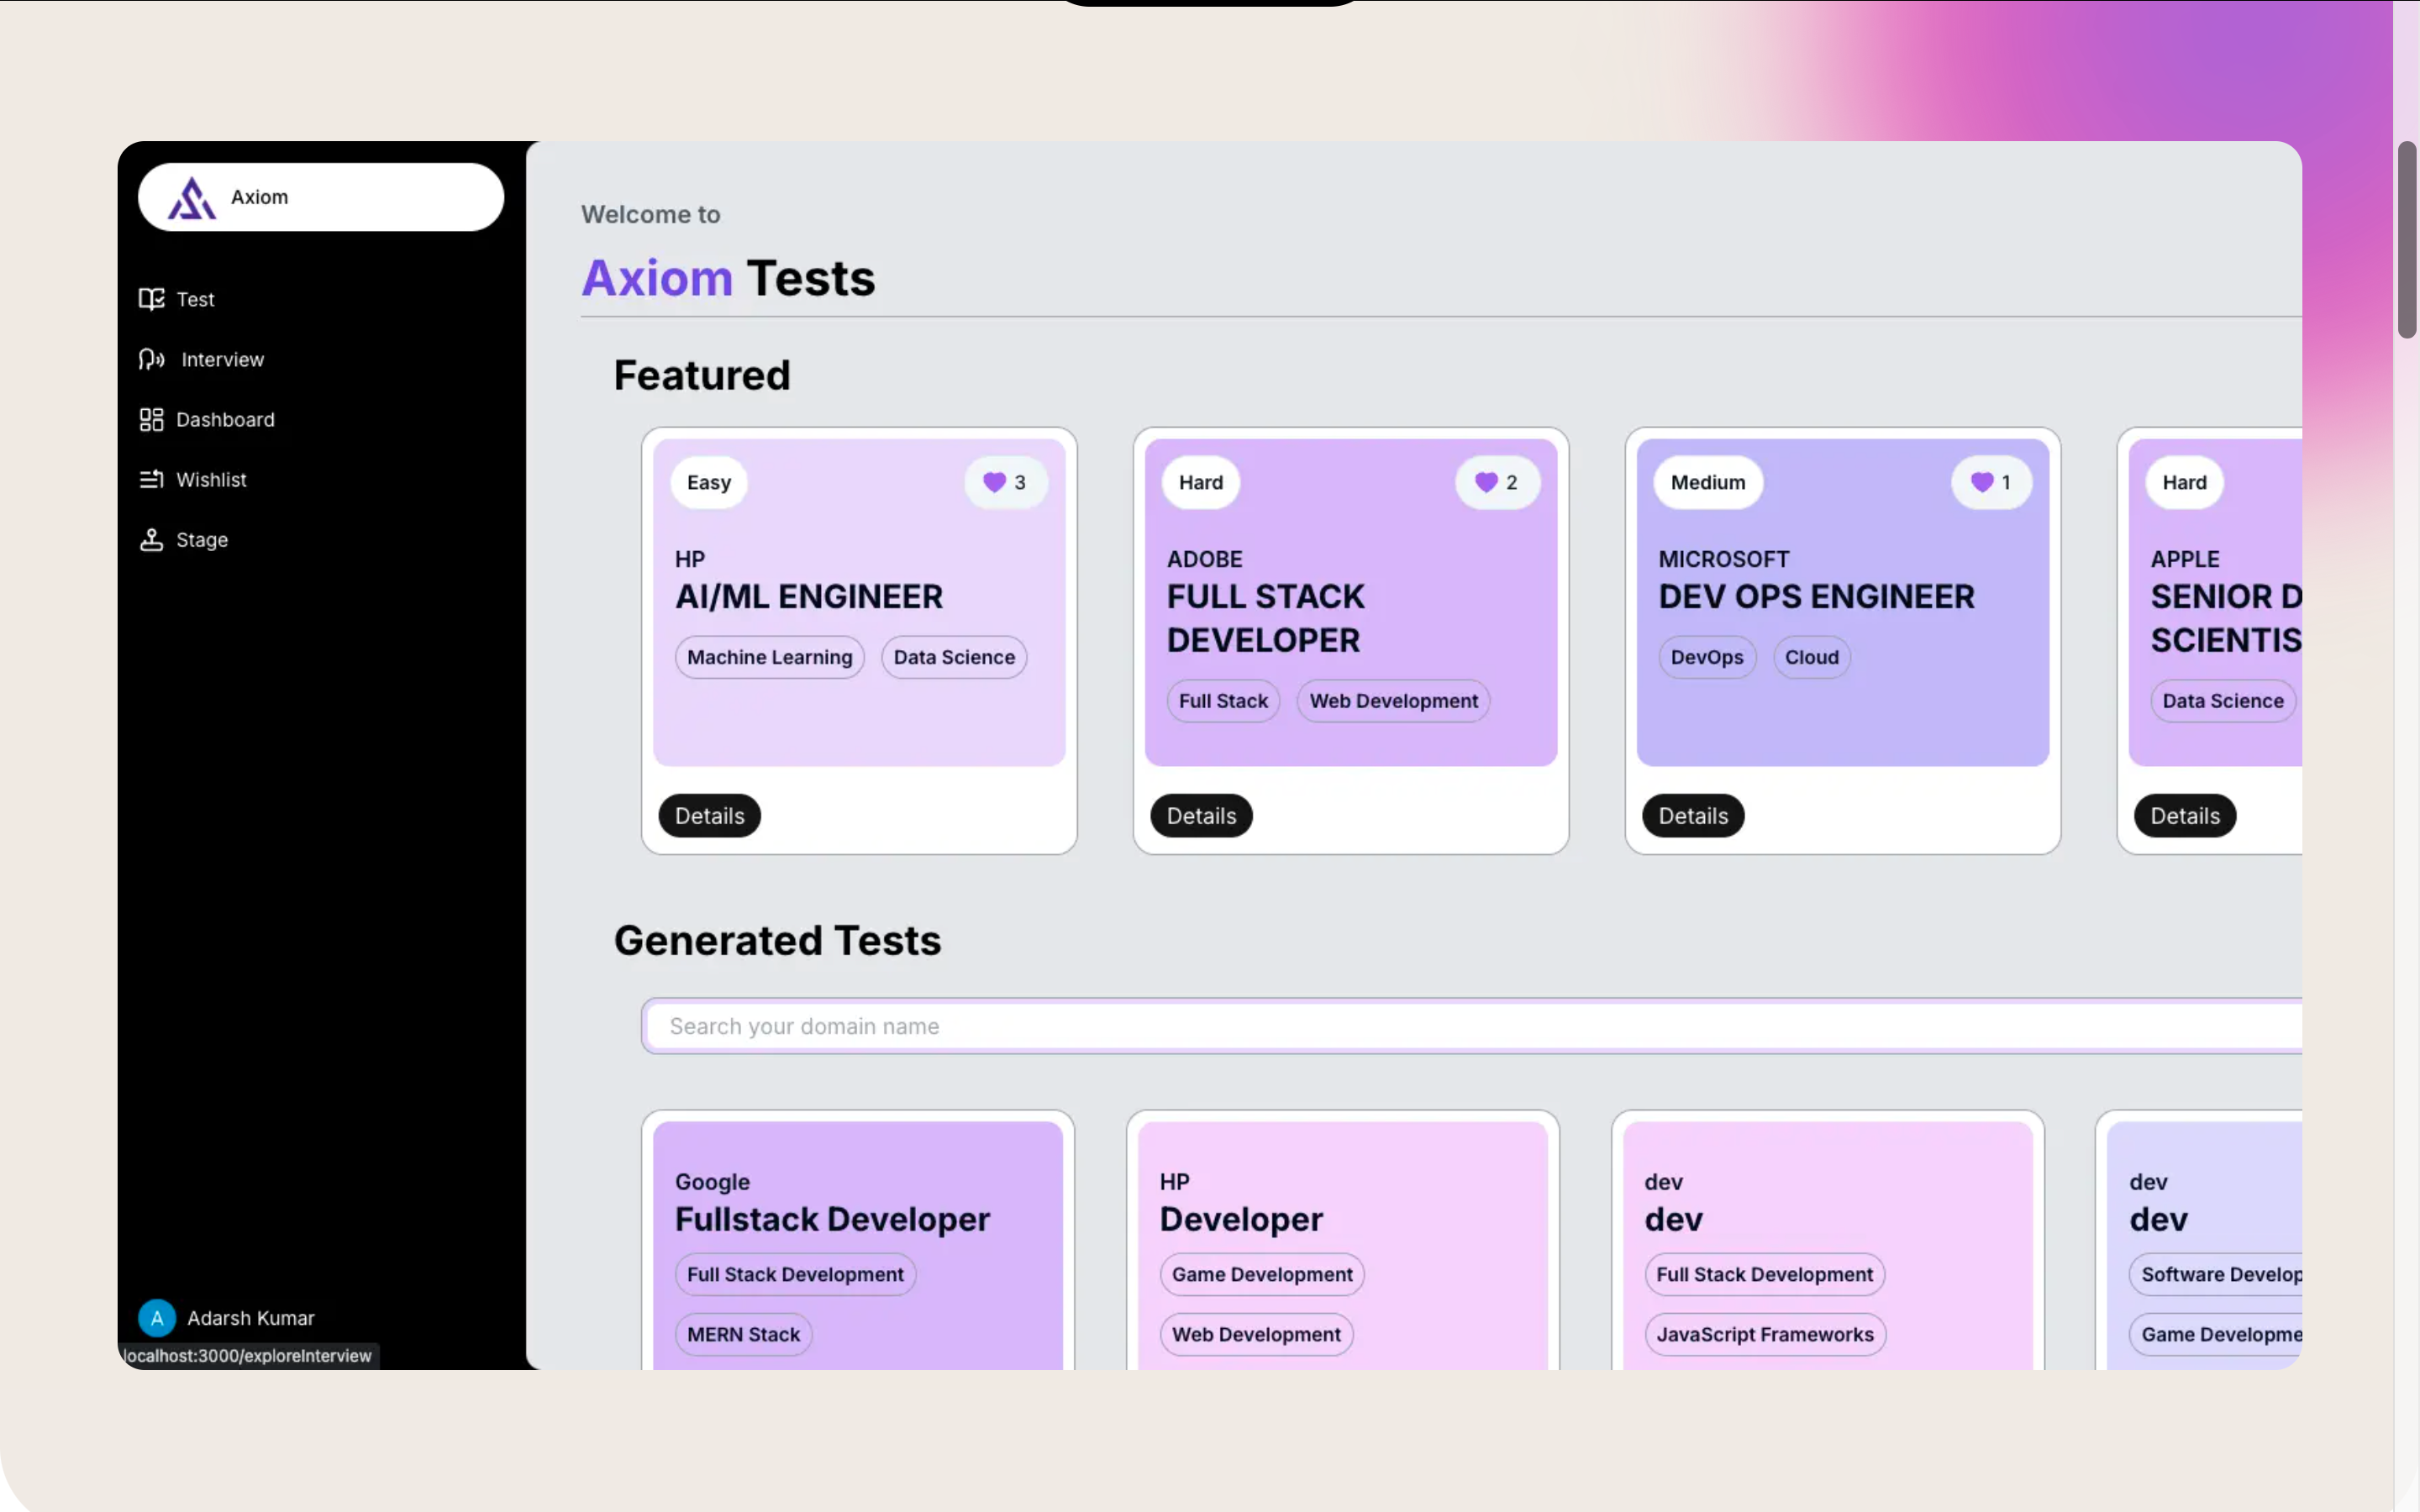Click the Axiom logo icon

191,198
